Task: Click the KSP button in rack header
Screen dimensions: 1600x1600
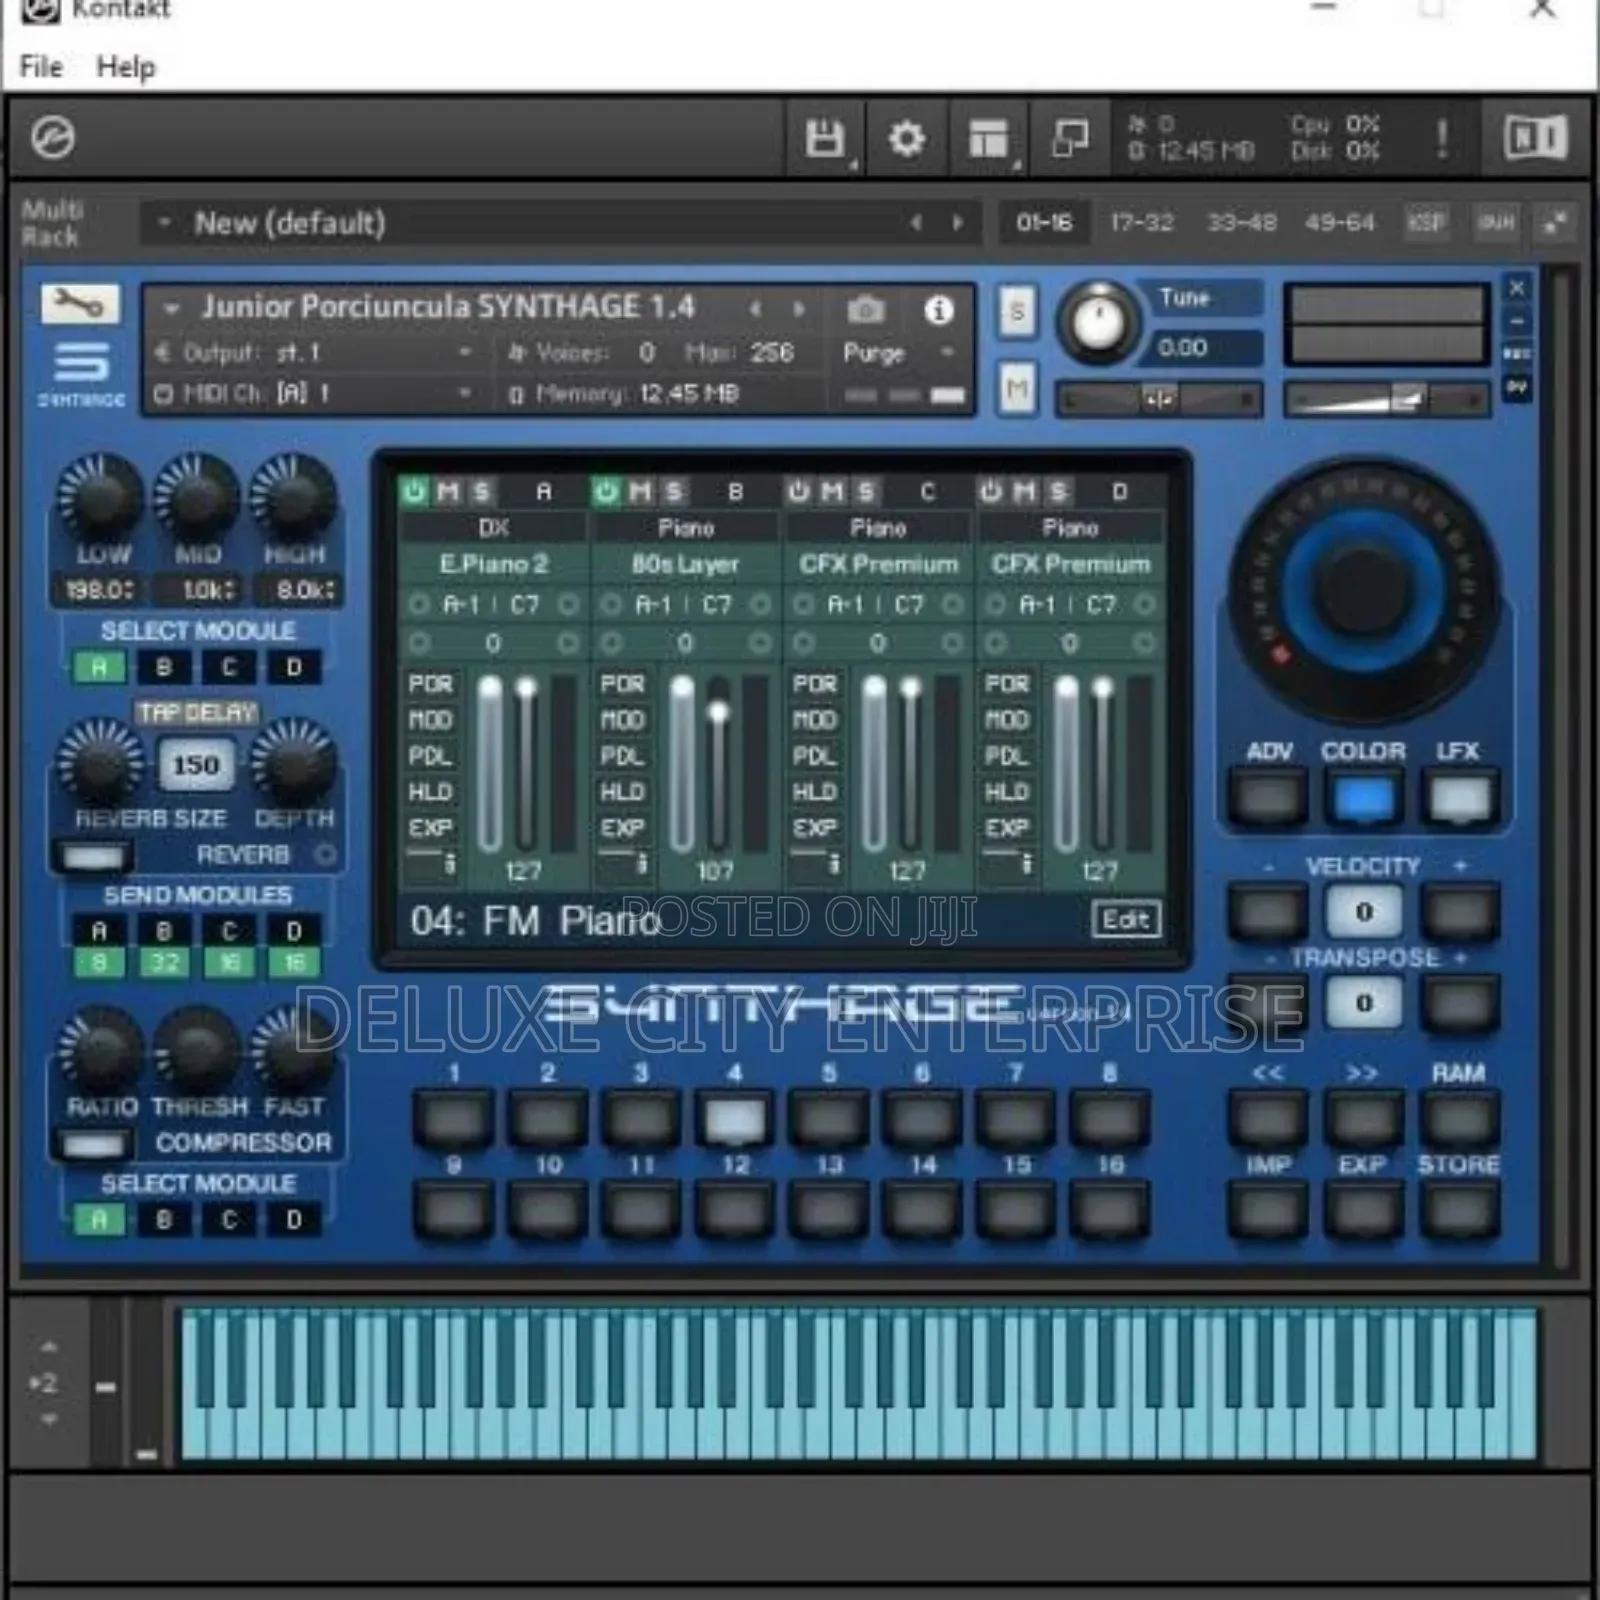Action: tap(1426, 222)
